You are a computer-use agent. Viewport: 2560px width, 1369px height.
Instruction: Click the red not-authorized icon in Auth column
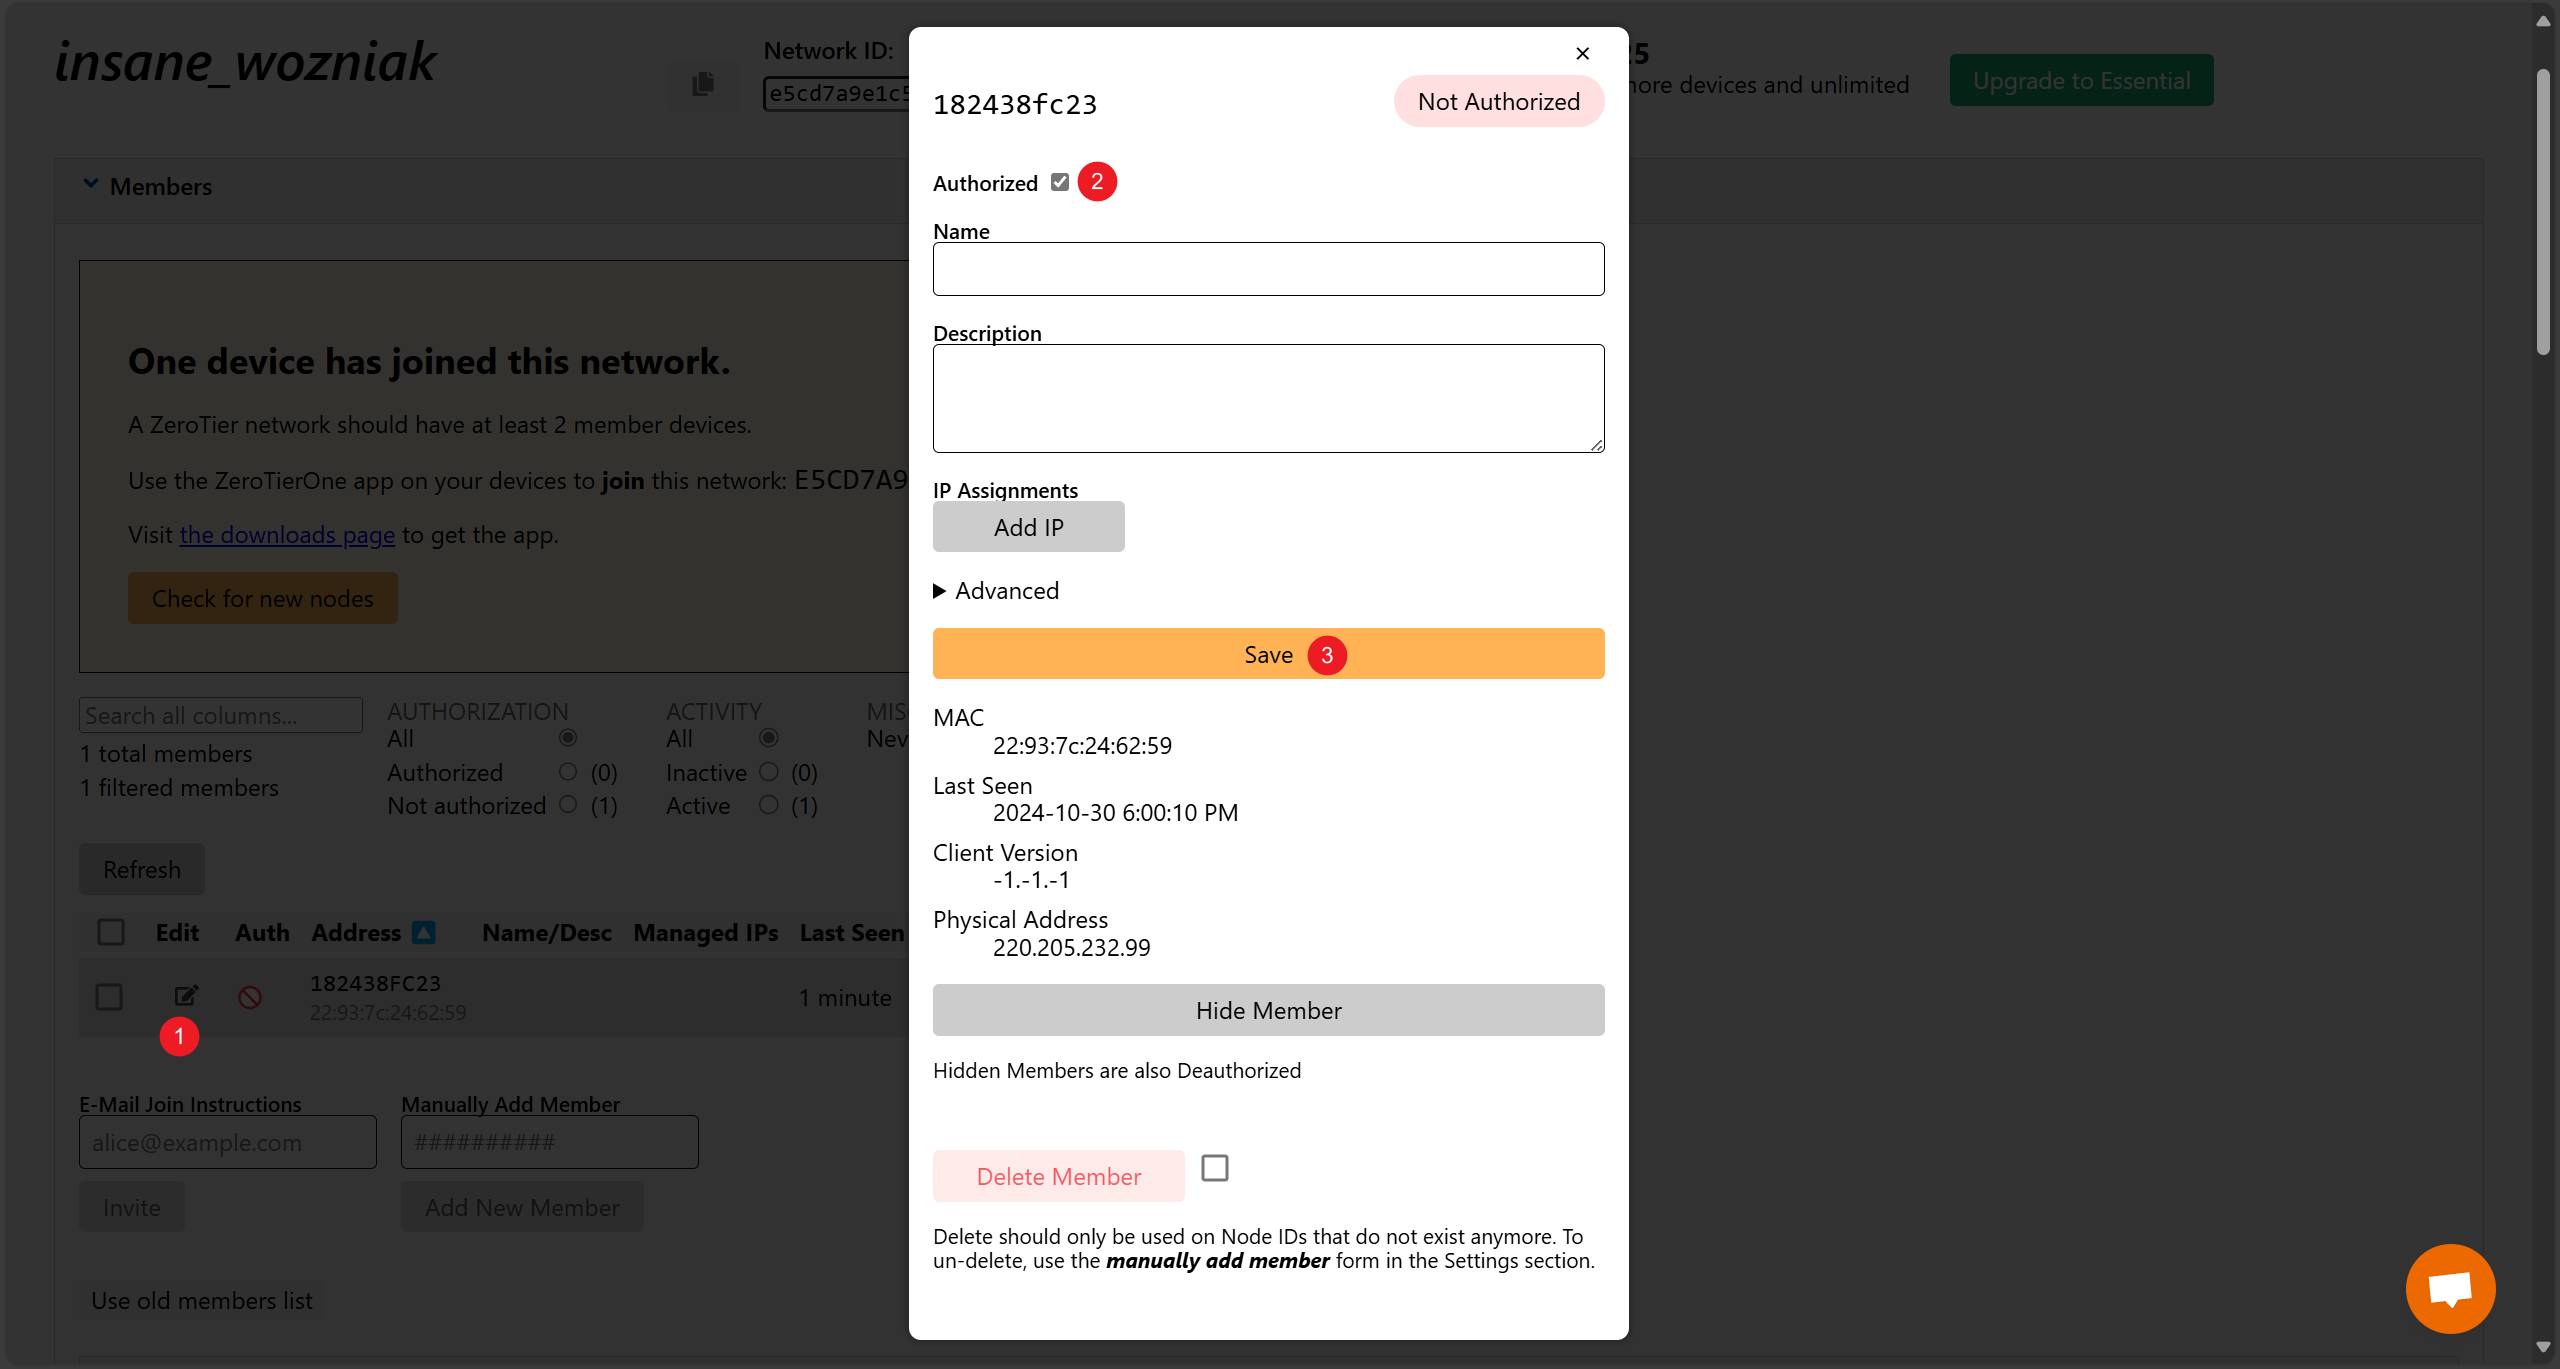click(250, 997)
